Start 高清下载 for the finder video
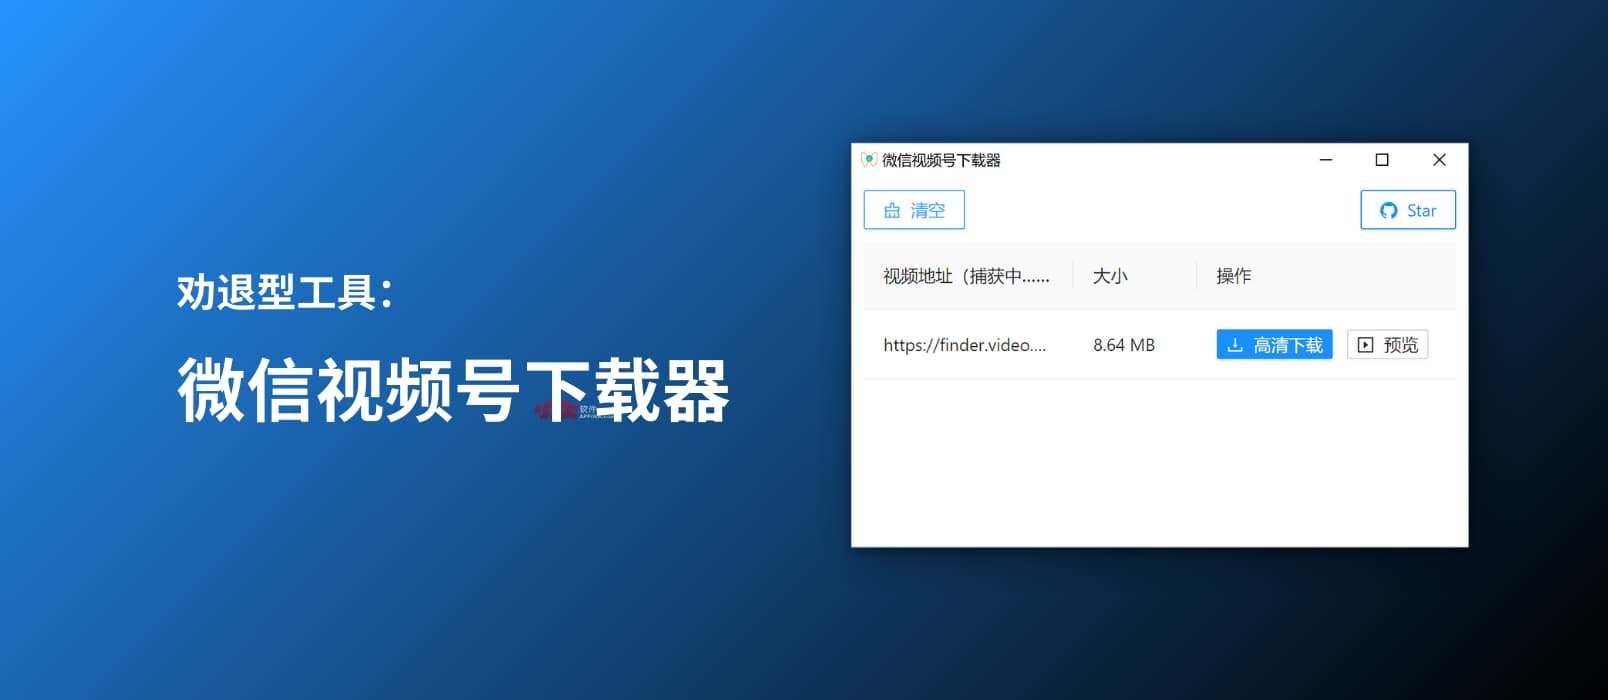1608x700 pixels. coord(1274,345)
